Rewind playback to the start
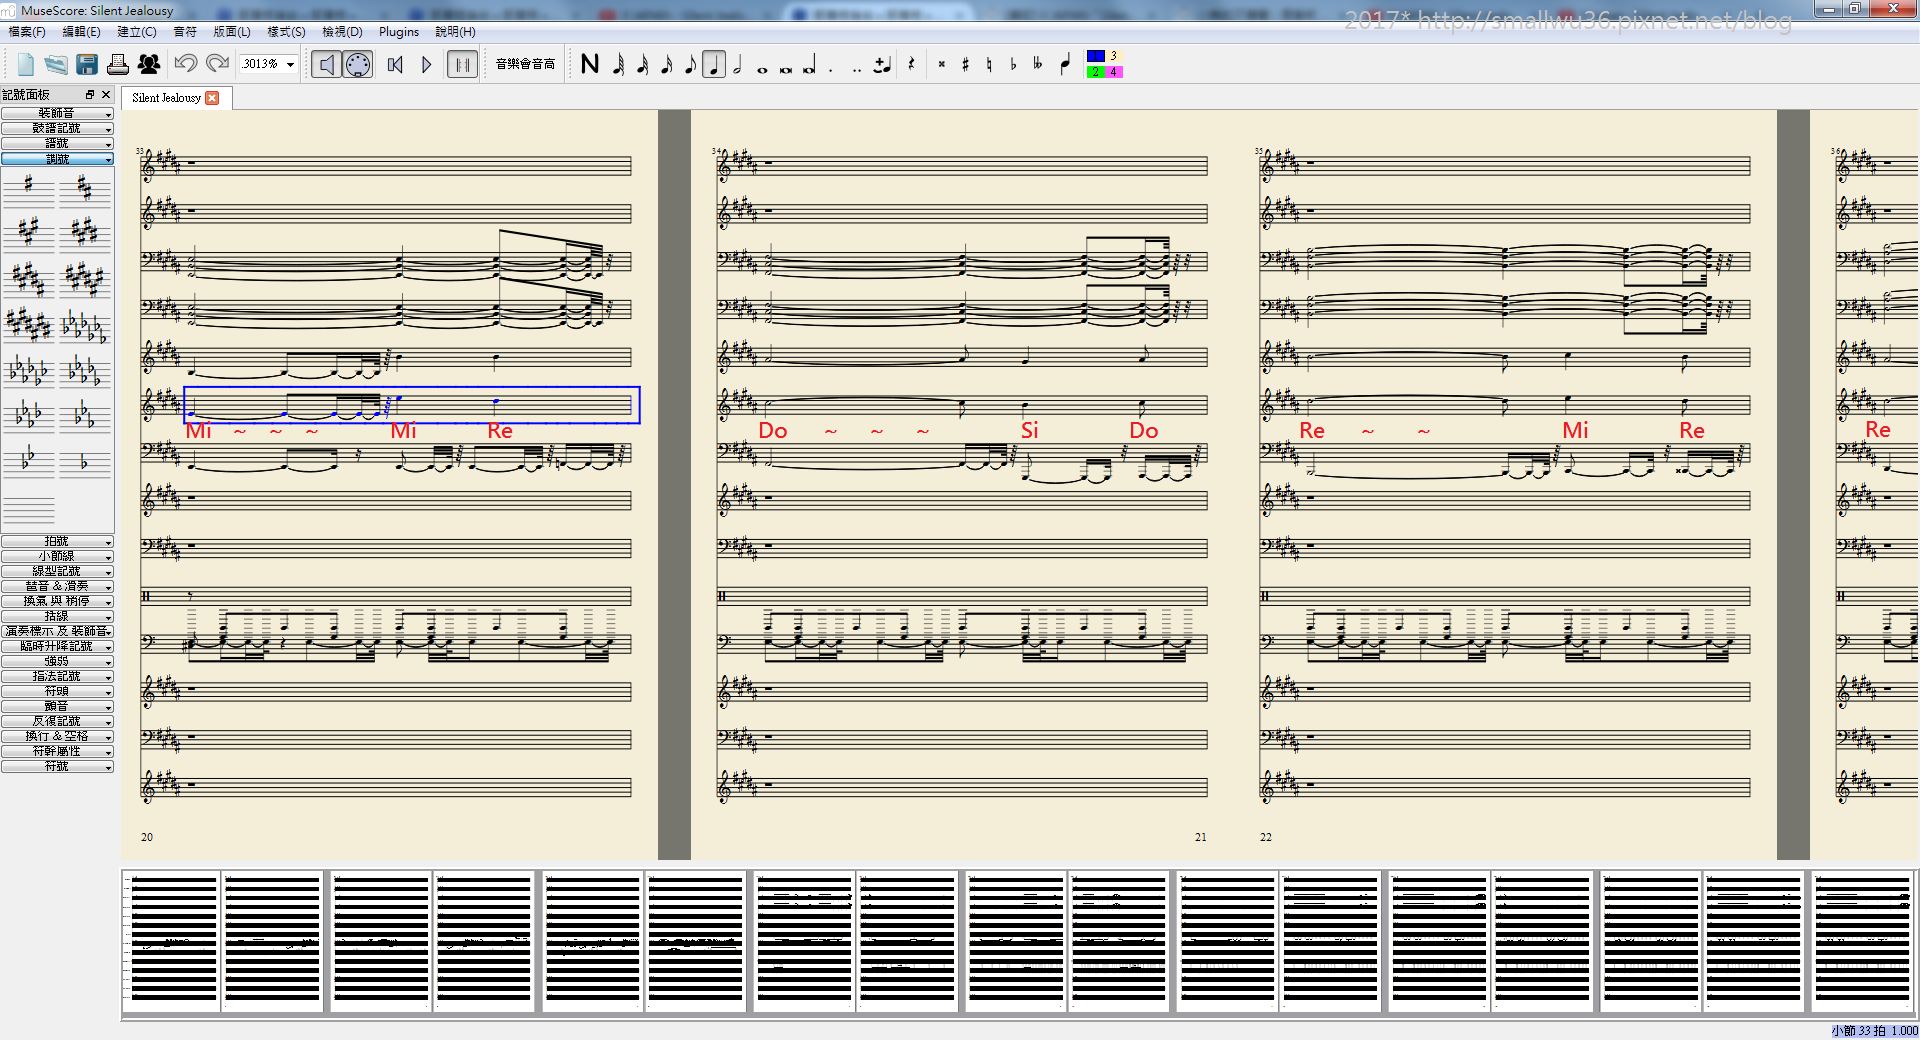The height and width of the screenshot is (1040, 1920). (x=395, y=64)
